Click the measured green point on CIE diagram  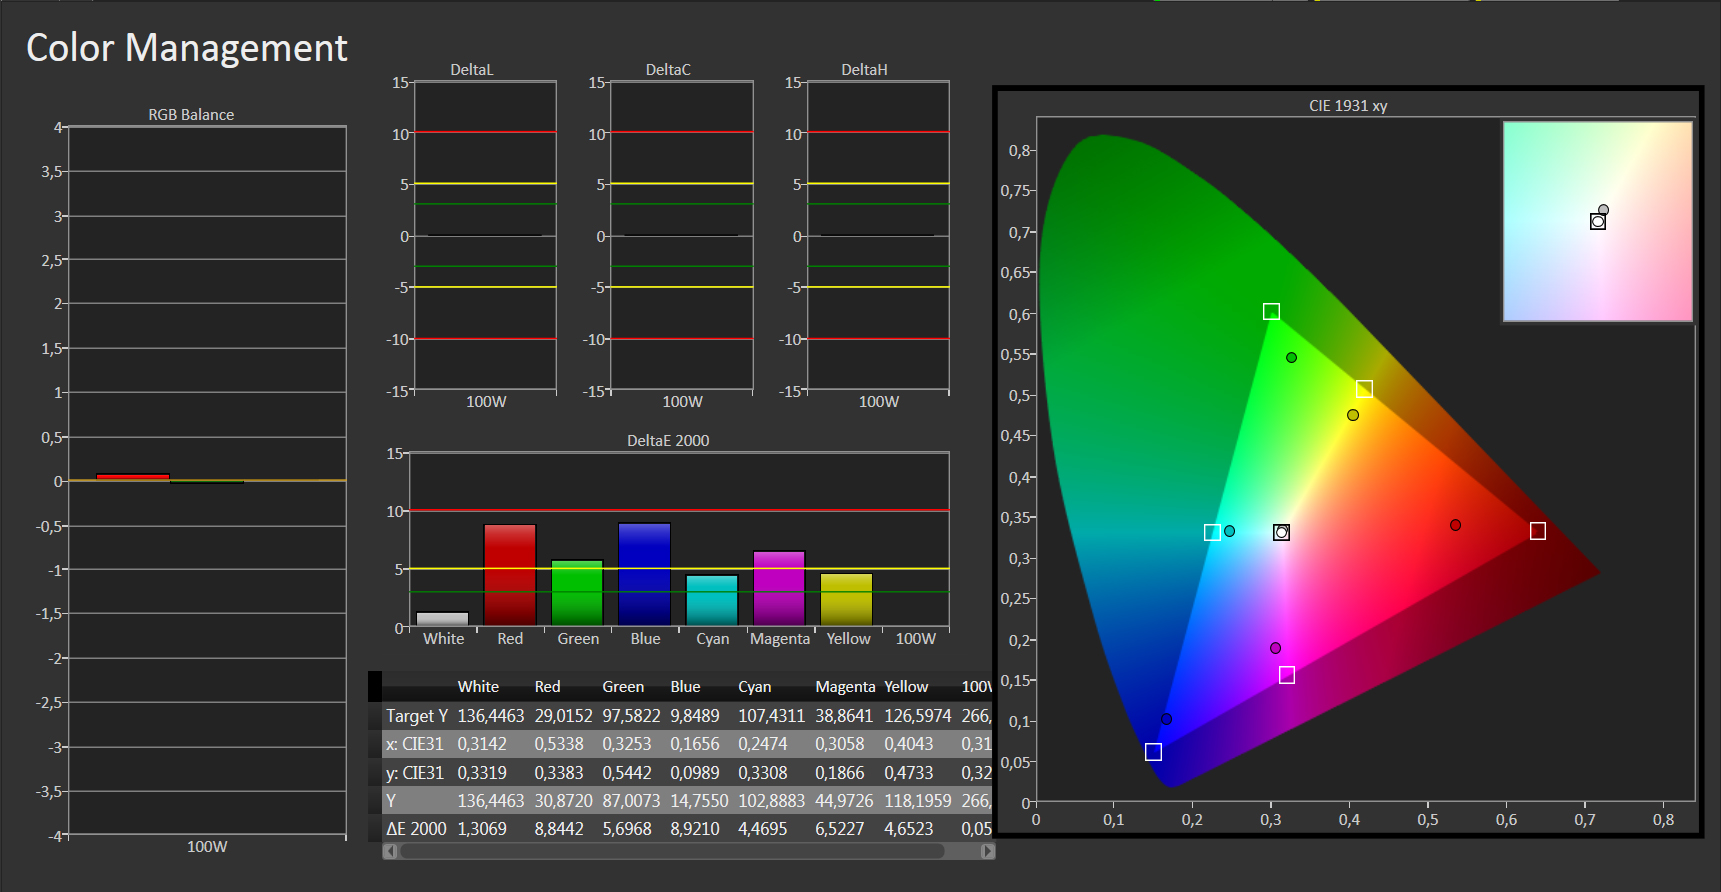(1292, 357)
